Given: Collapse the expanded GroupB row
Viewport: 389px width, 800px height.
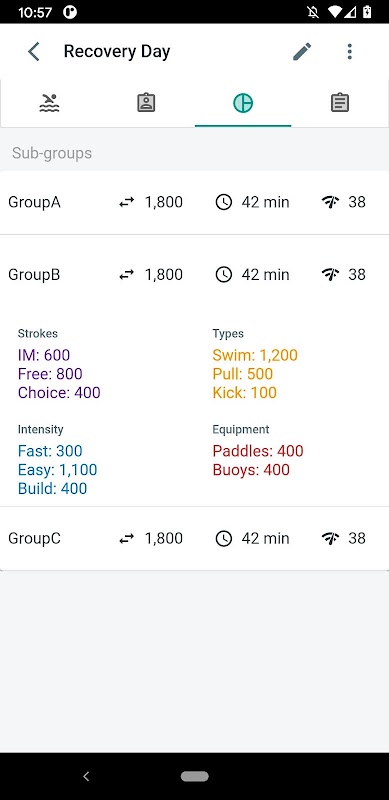Looking at the screenshot, I should (194, 275).
